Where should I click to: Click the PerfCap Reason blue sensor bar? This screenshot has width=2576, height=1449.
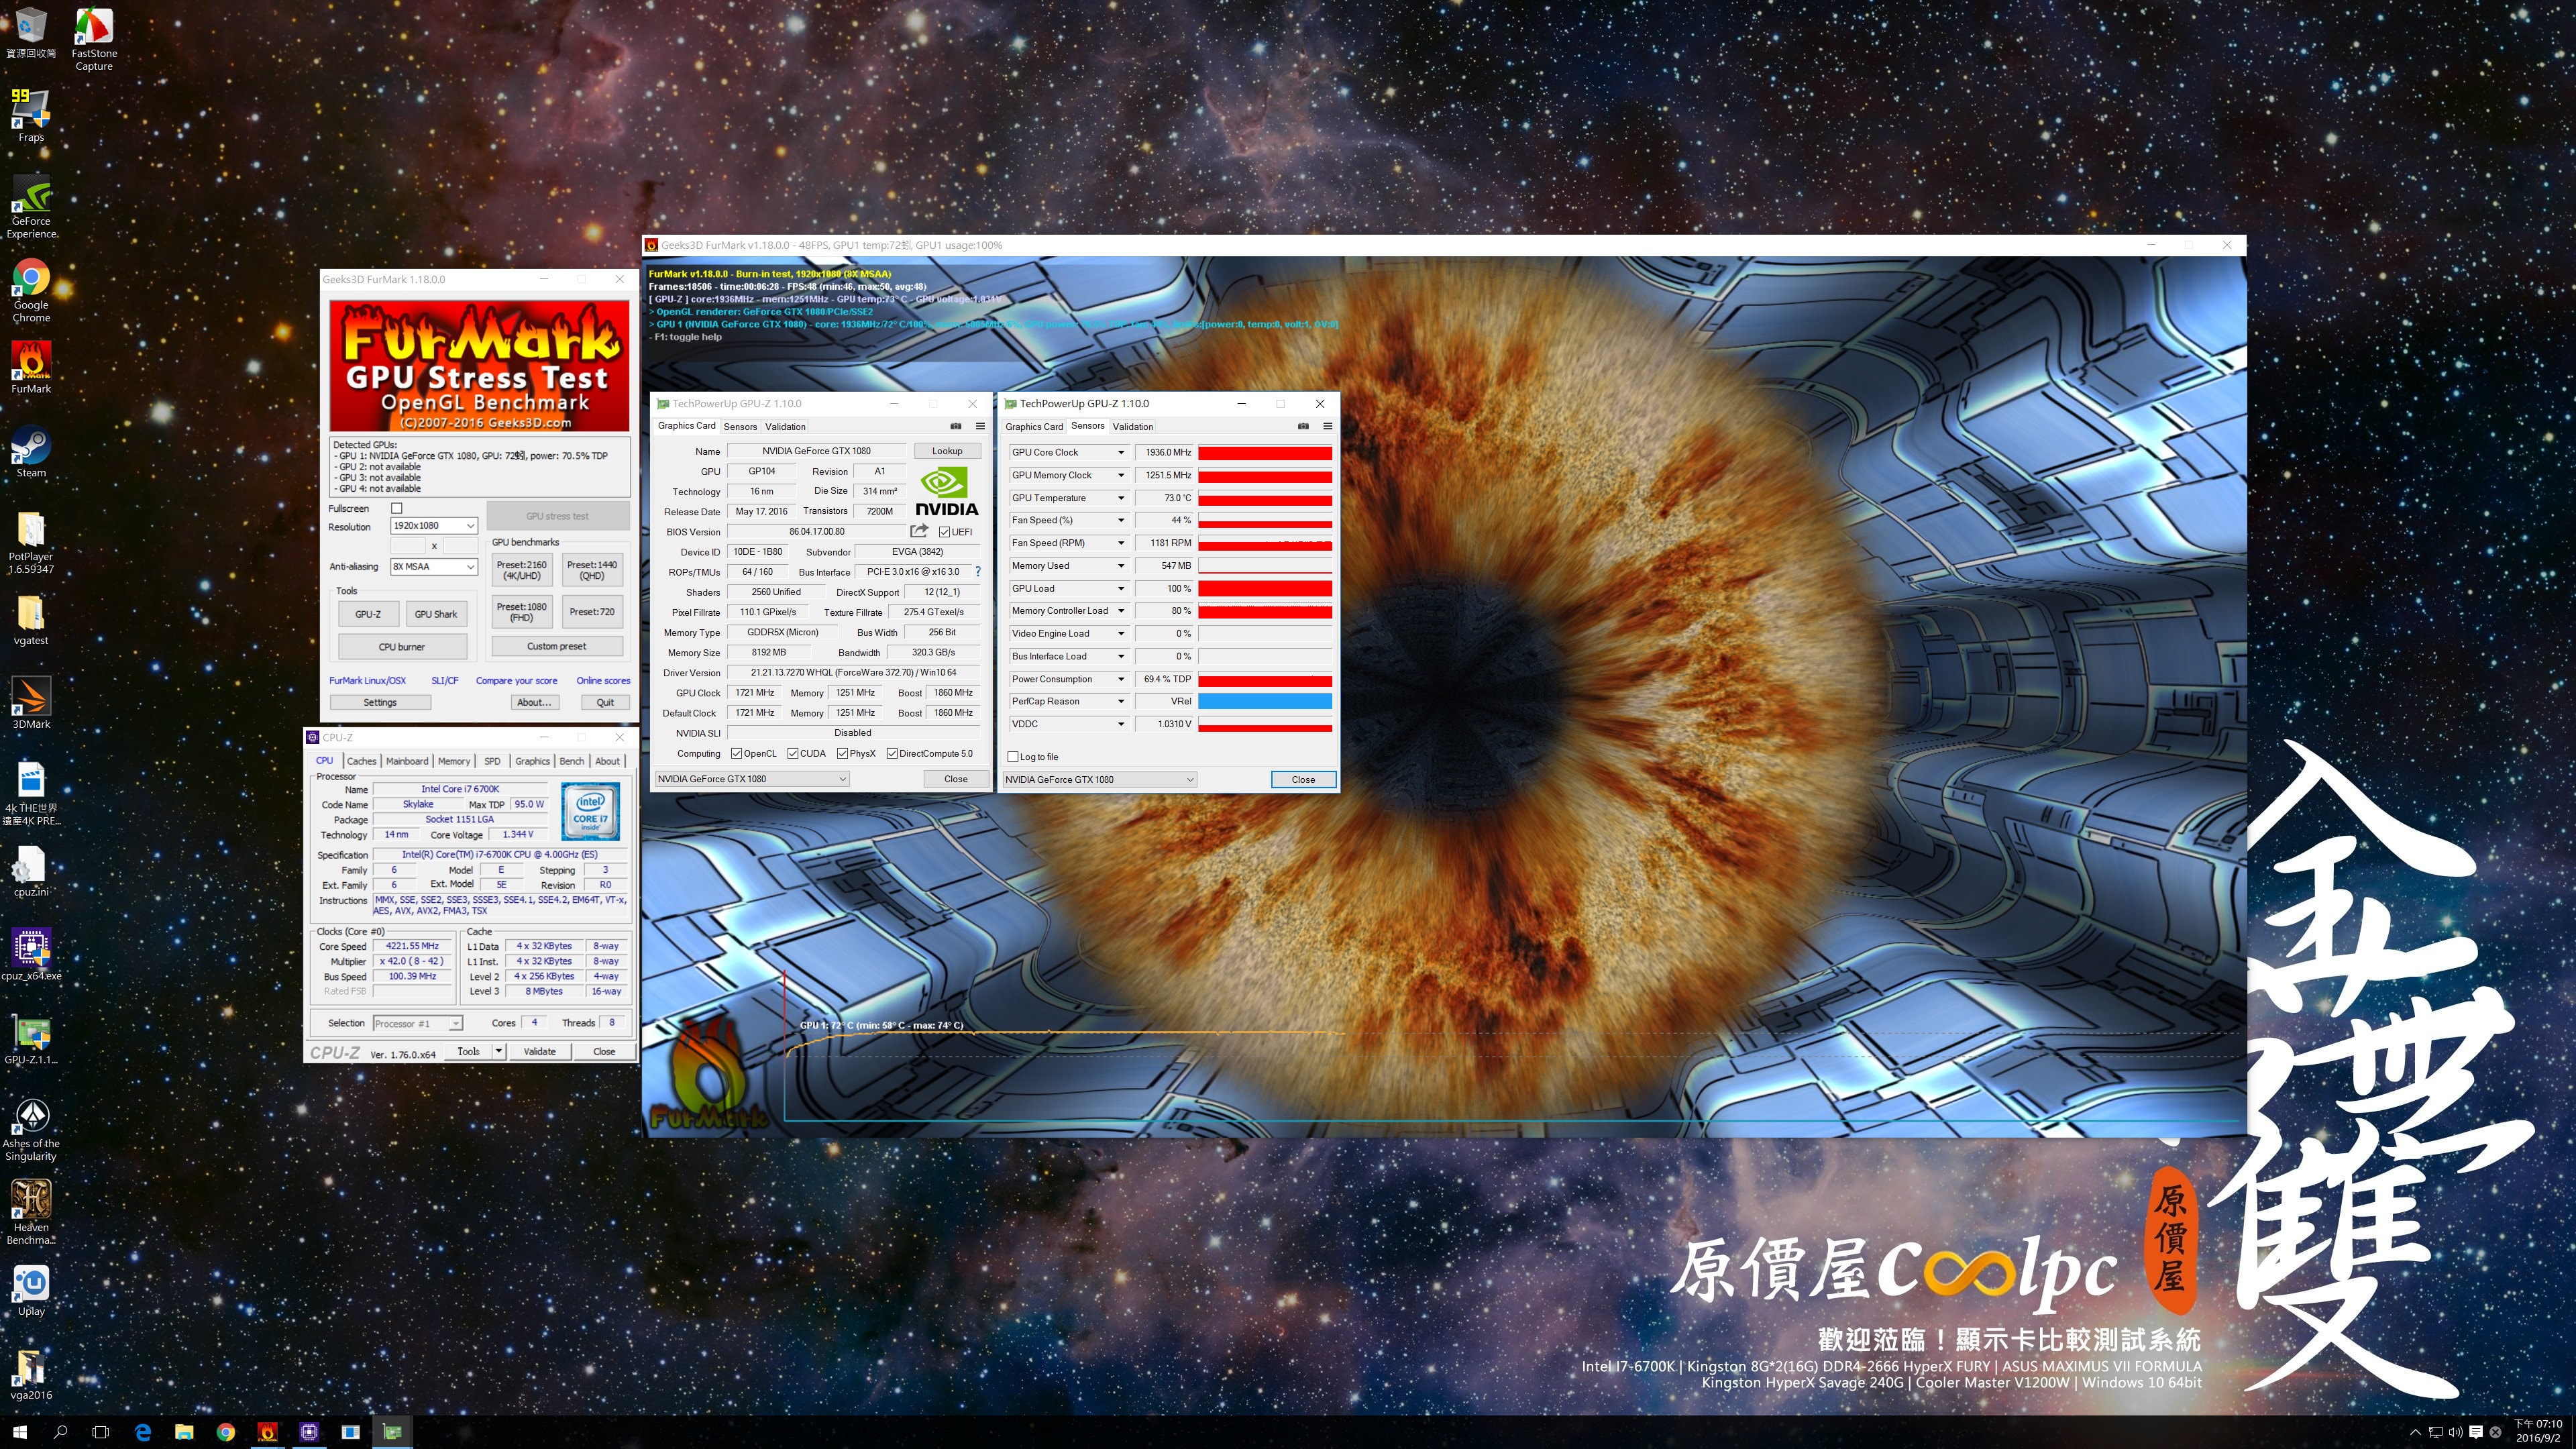point(1265,702)
